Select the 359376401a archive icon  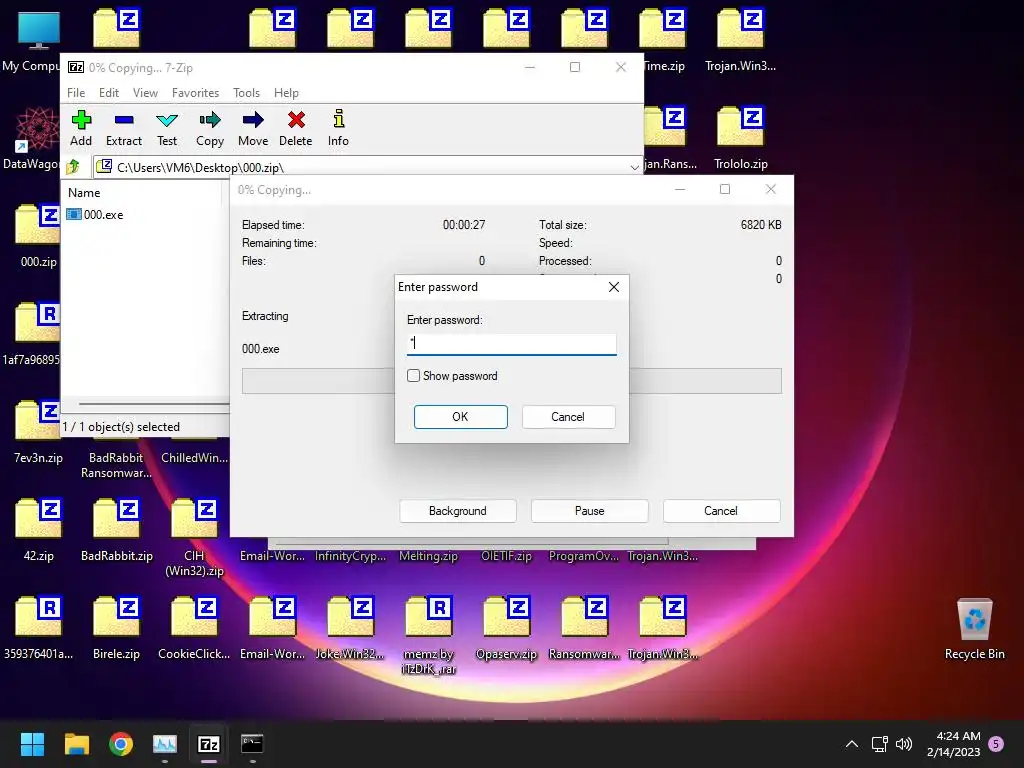[39, 628]
